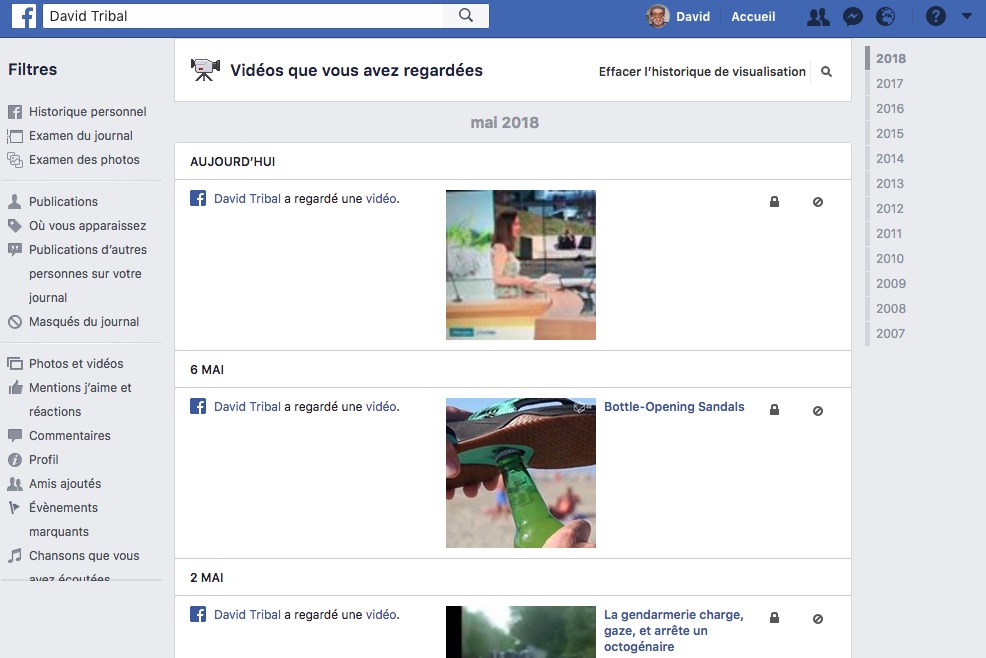Jump to year 2012 in timeline
The width and height of the screenshot is (986, 658).
(x=890, y=209)
